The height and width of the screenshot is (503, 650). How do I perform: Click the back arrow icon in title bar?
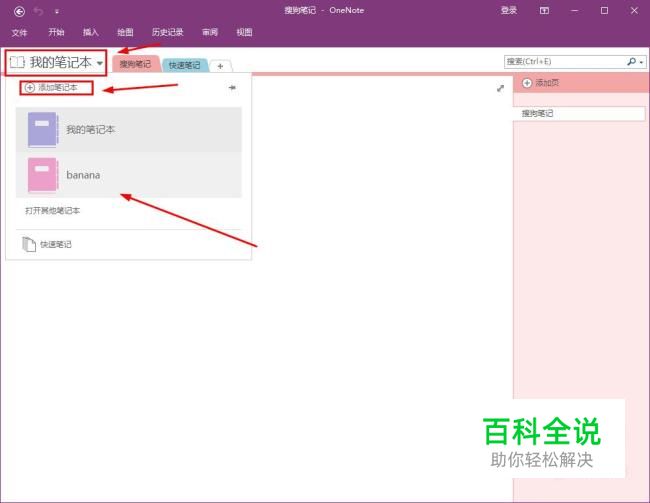[x=19, y=12]
